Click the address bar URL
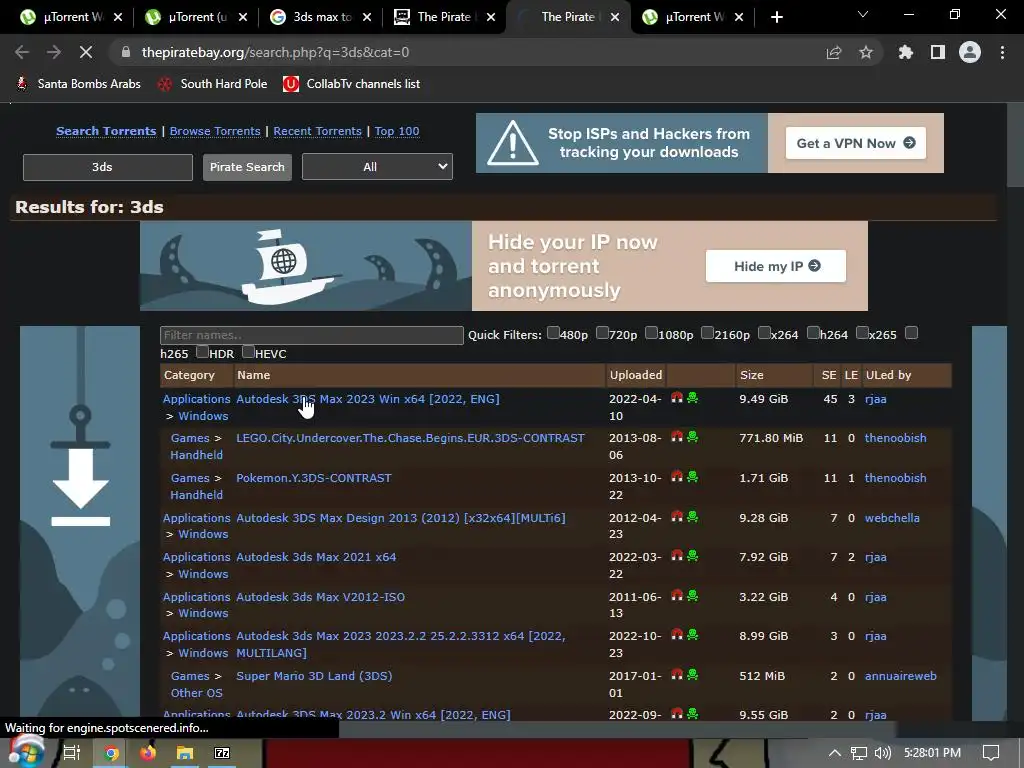1024x768 pixels. coord(276,52)
